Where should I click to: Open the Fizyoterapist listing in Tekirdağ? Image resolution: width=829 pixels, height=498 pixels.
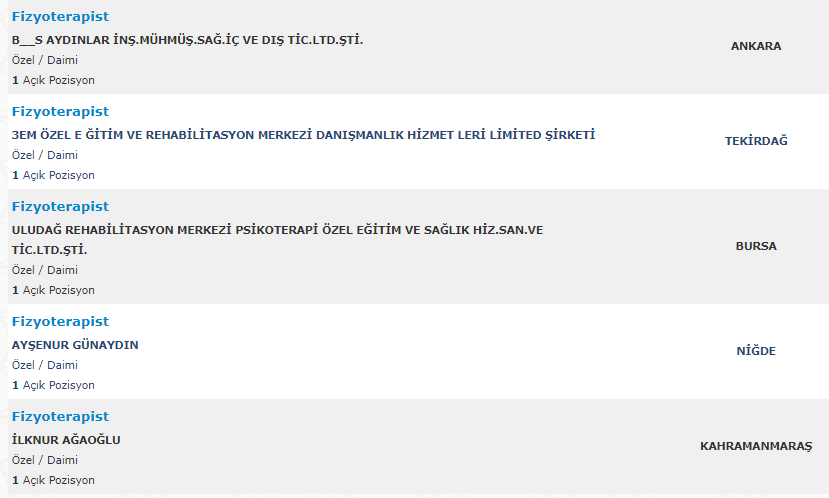pos(60,111)
